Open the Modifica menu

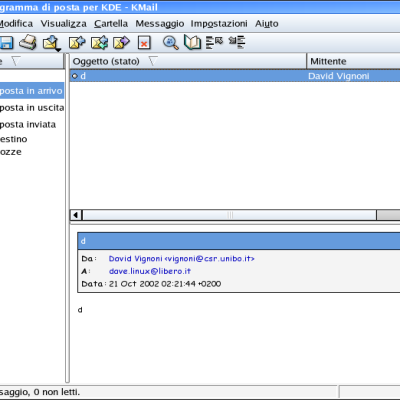(16, 24)
